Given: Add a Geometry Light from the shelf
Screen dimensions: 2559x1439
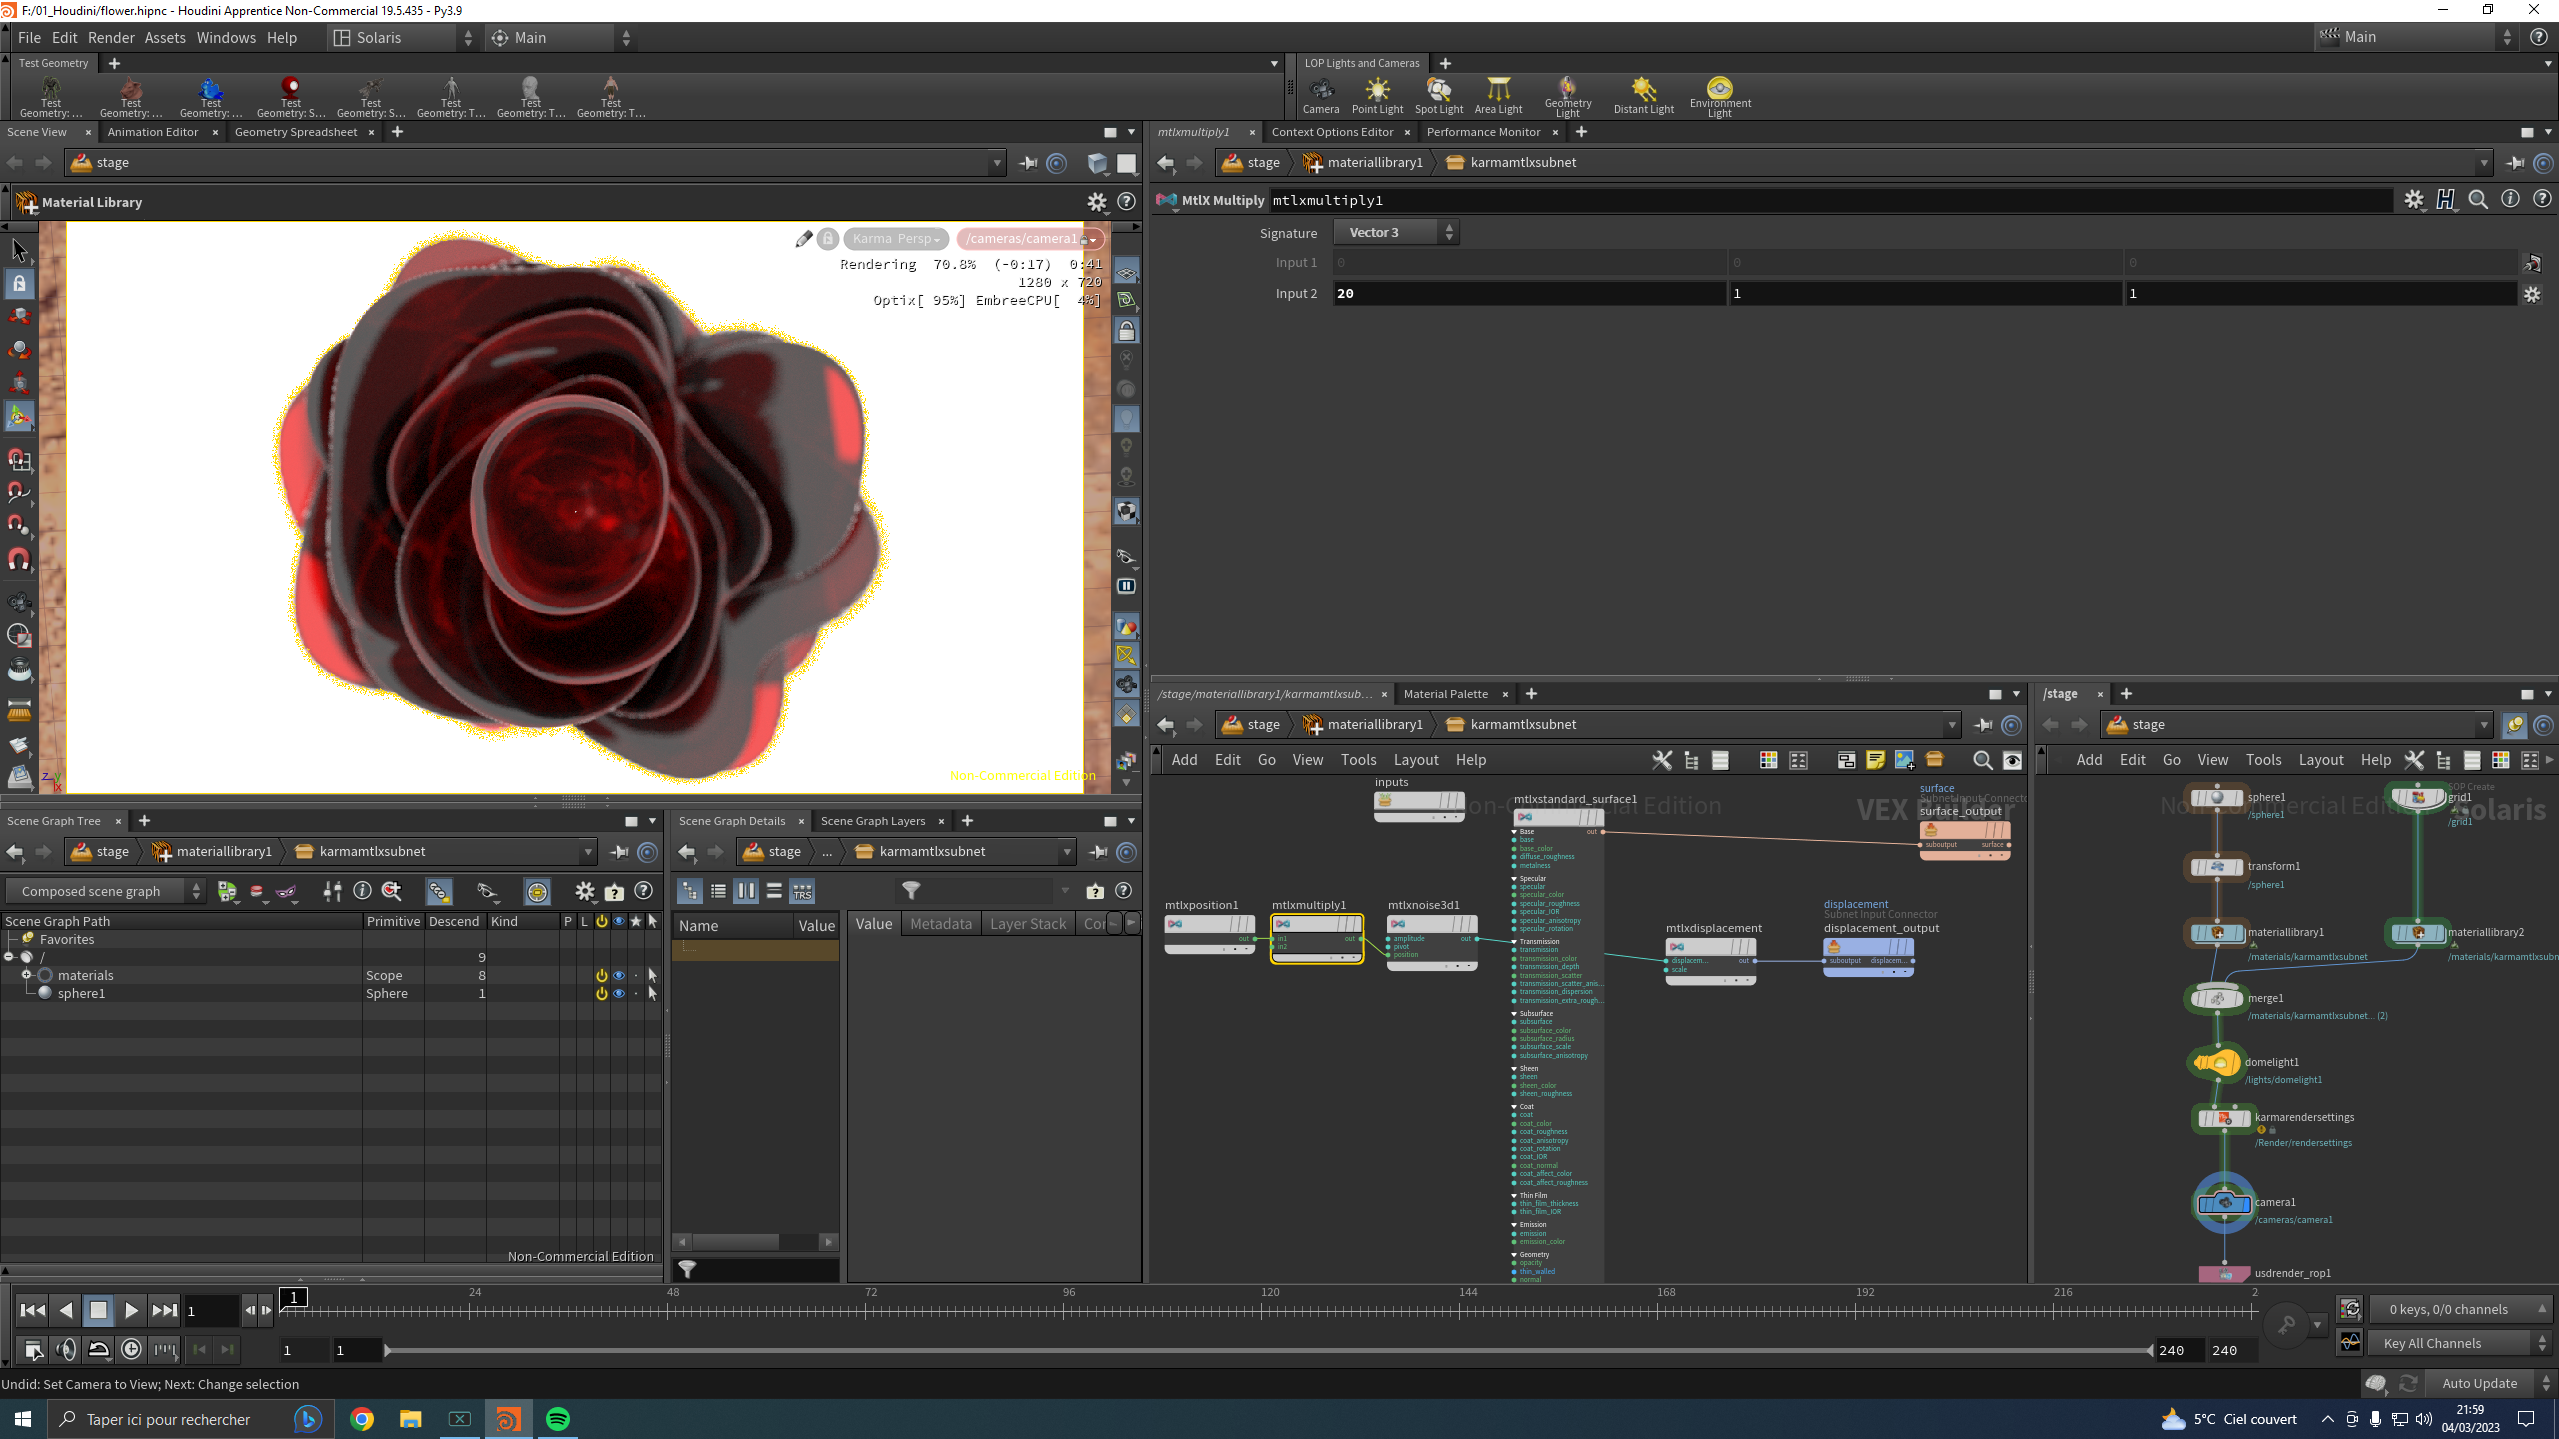Looking at the screenshot, I should [1567, 97].
